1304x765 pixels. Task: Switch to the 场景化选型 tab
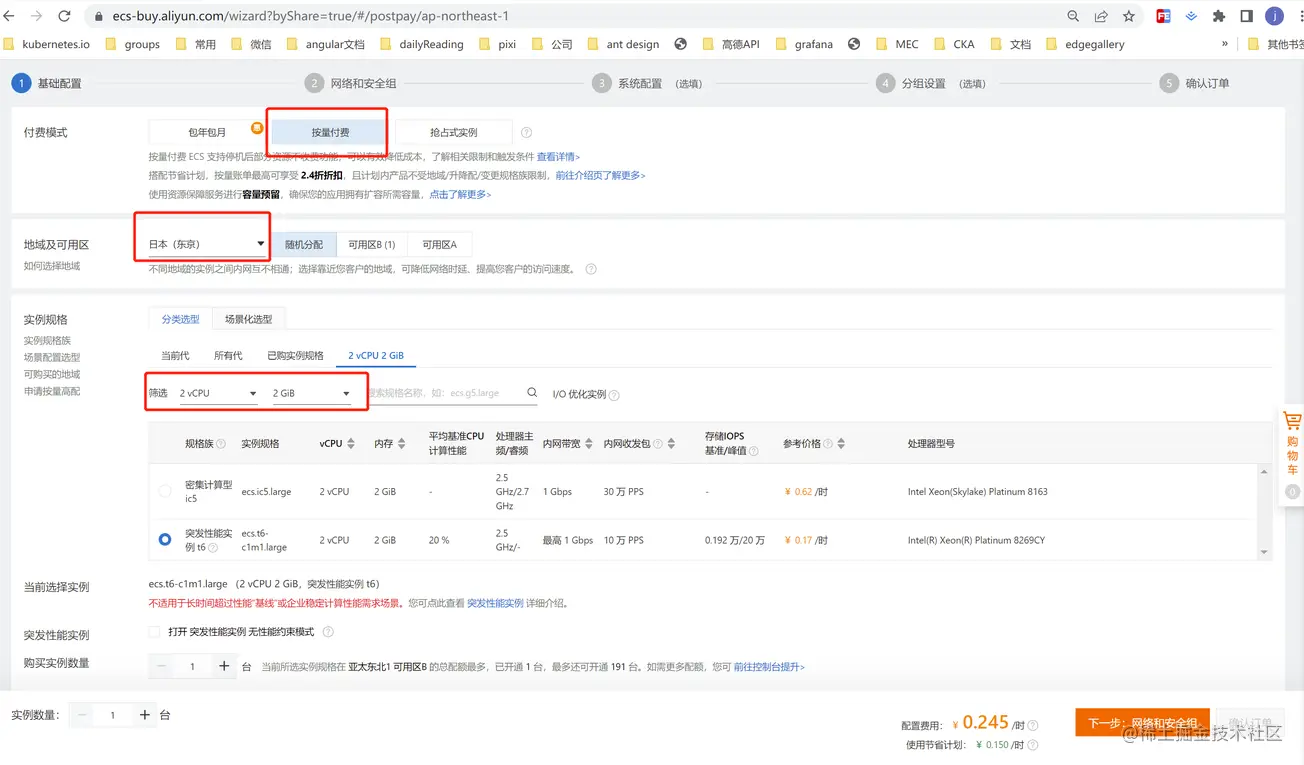[x=249, y=319]
